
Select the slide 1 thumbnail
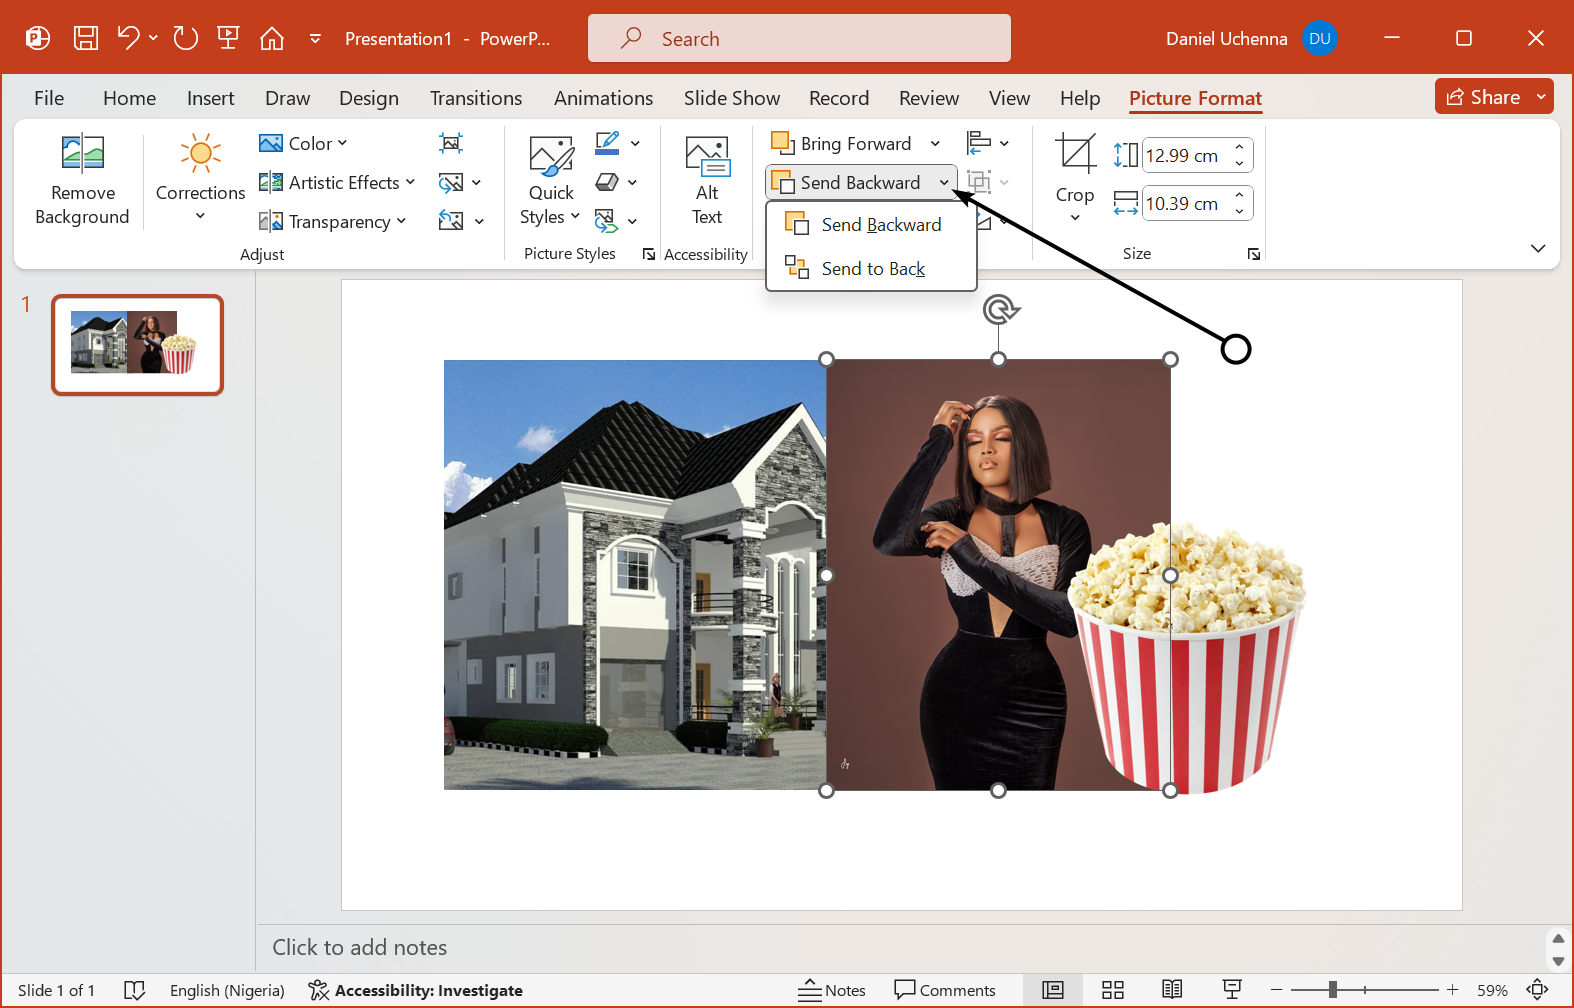(137, 344)
